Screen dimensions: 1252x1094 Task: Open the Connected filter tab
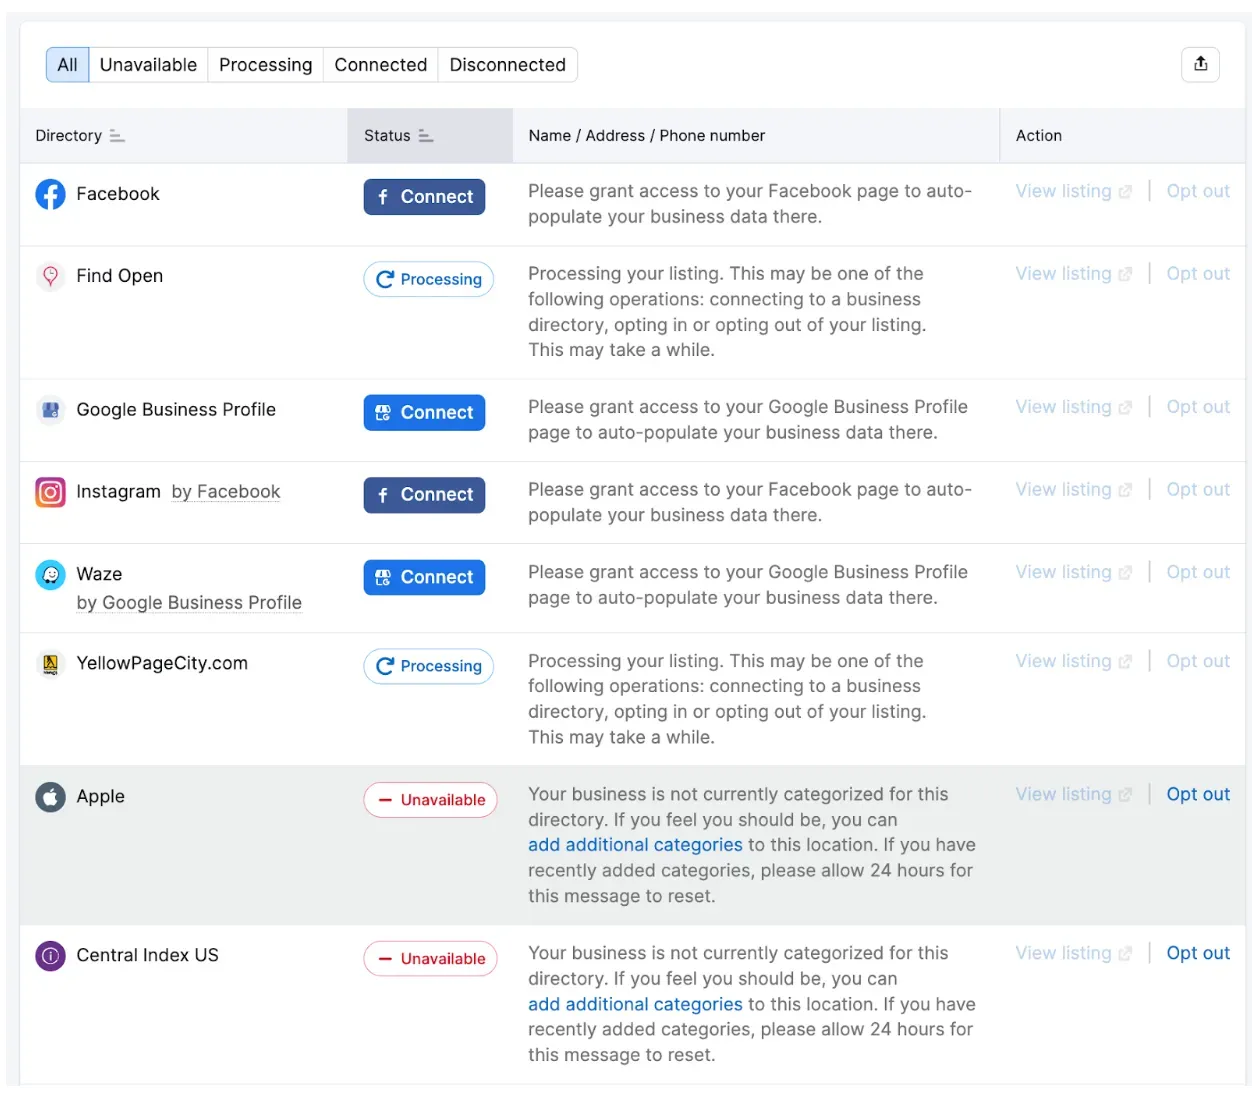click(x=380, y=65)
